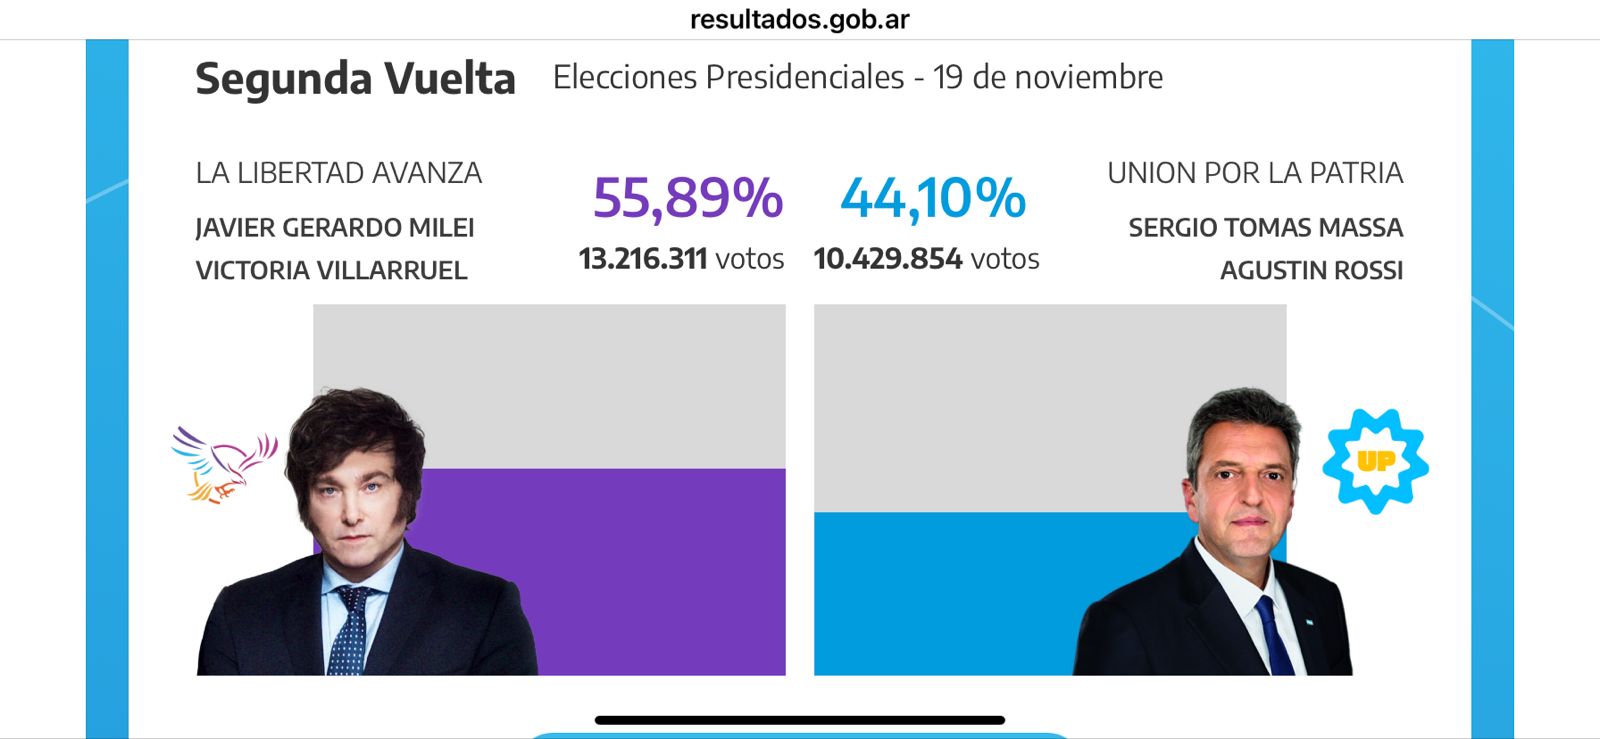Tap the 13.216.311 votos count

[681, 259]
